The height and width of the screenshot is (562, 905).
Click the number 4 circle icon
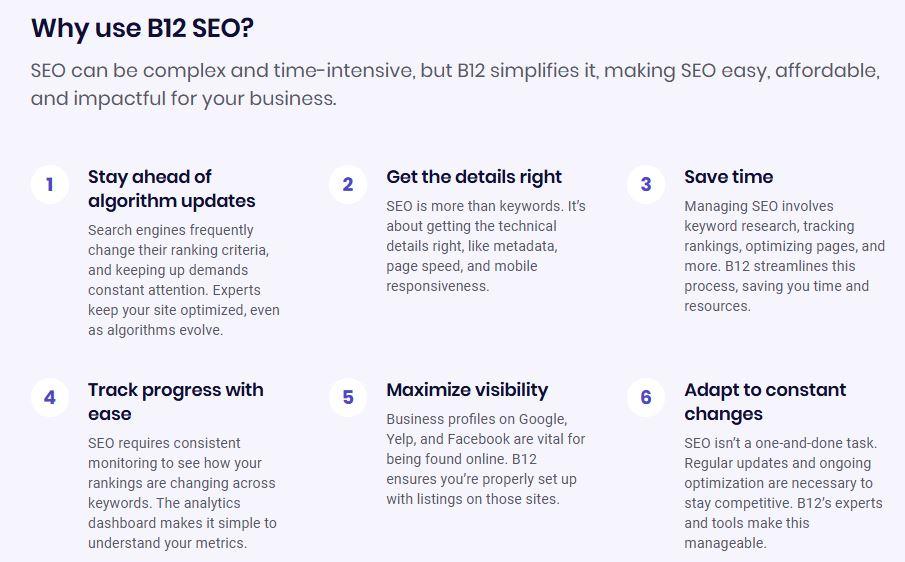coord(49,398)
